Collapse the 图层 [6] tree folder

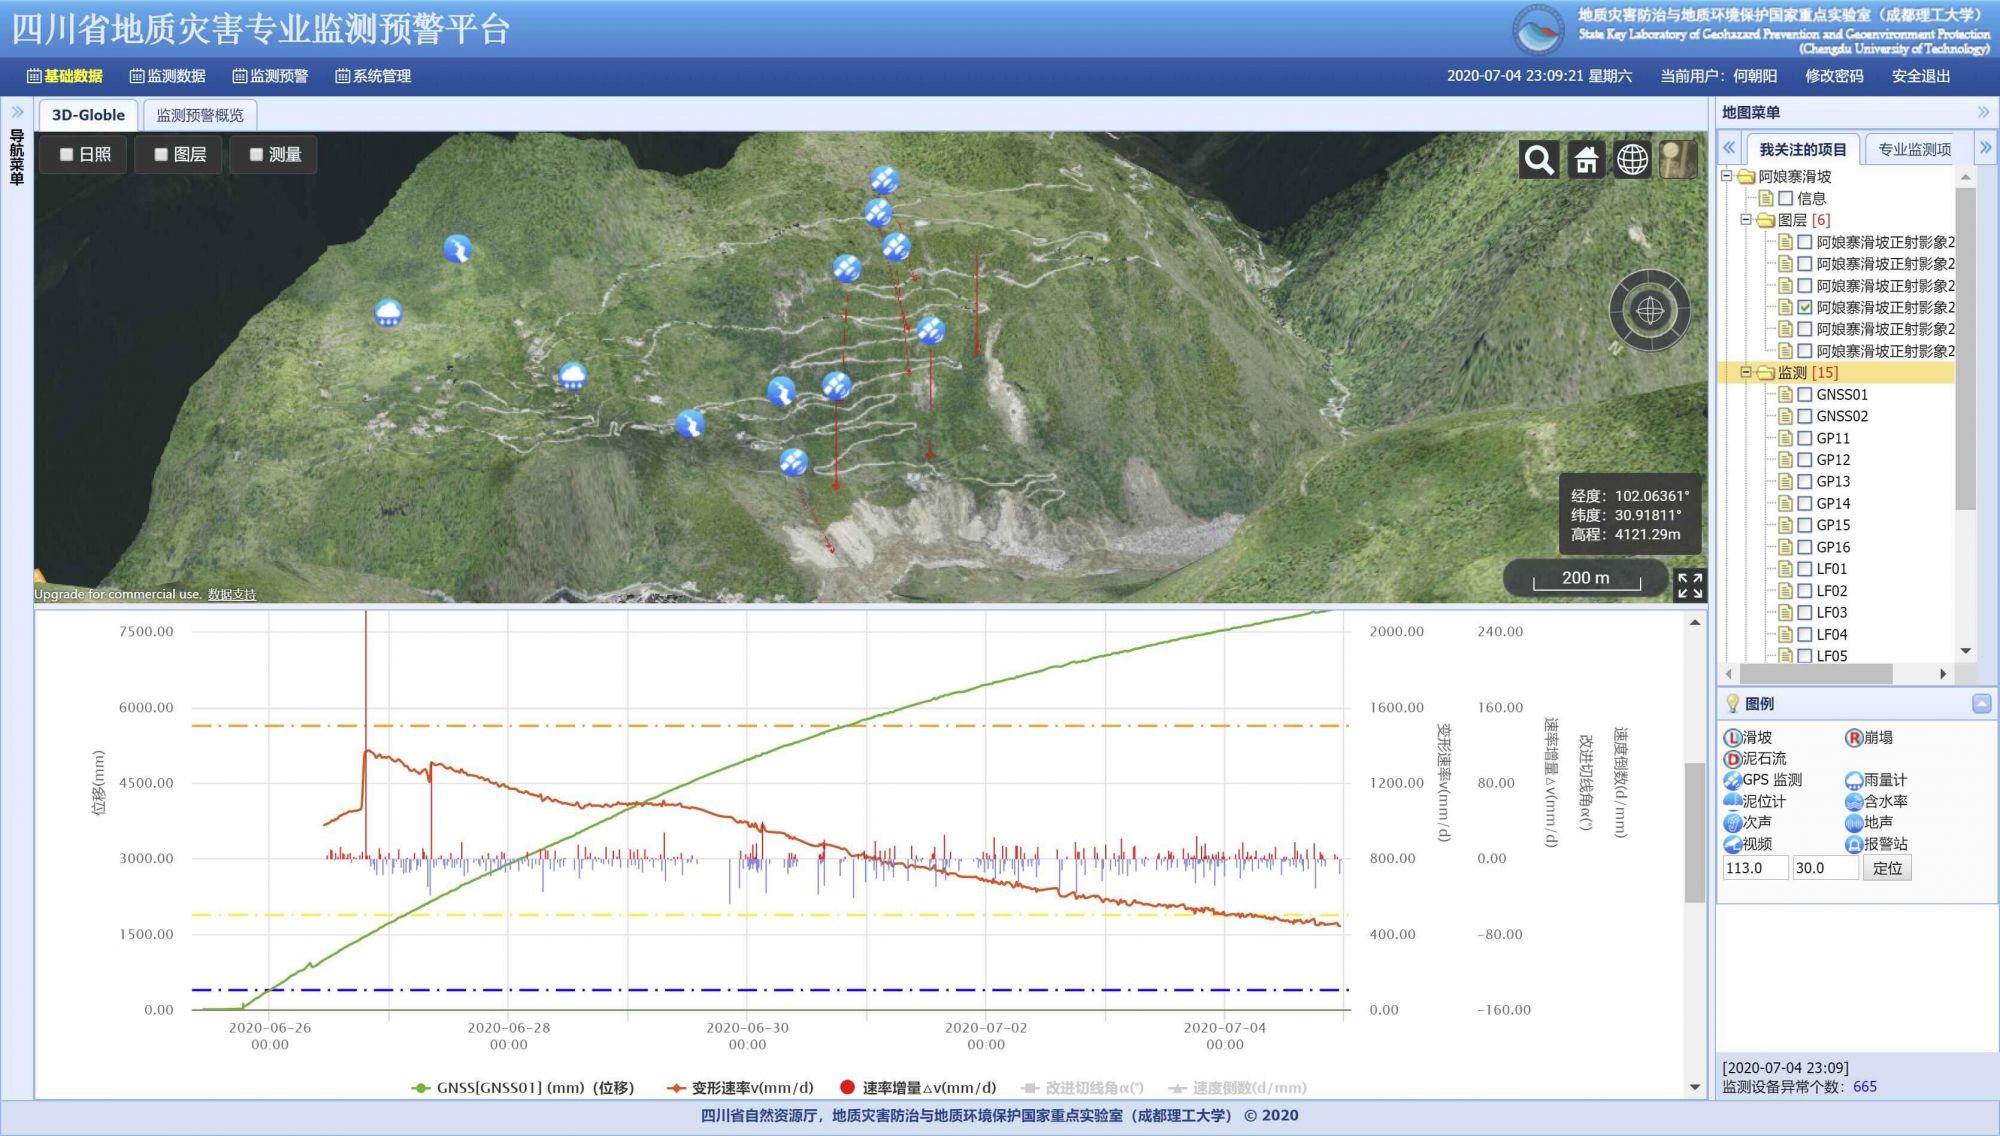pyautogui.click(x=1746, y=220)
